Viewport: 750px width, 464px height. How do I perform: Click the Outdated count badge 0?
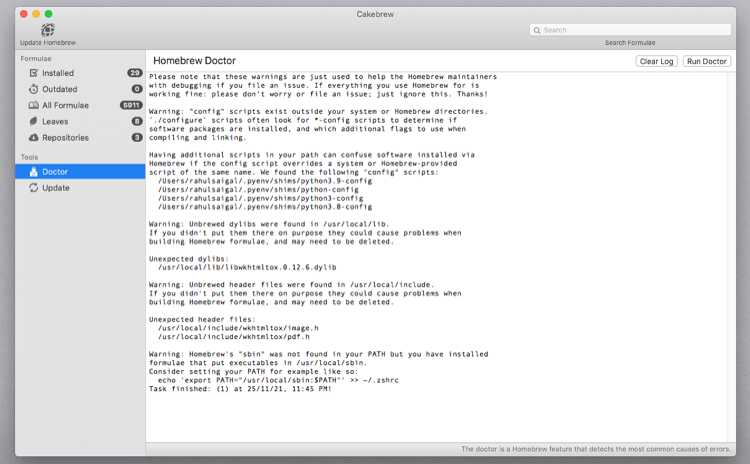137,89
